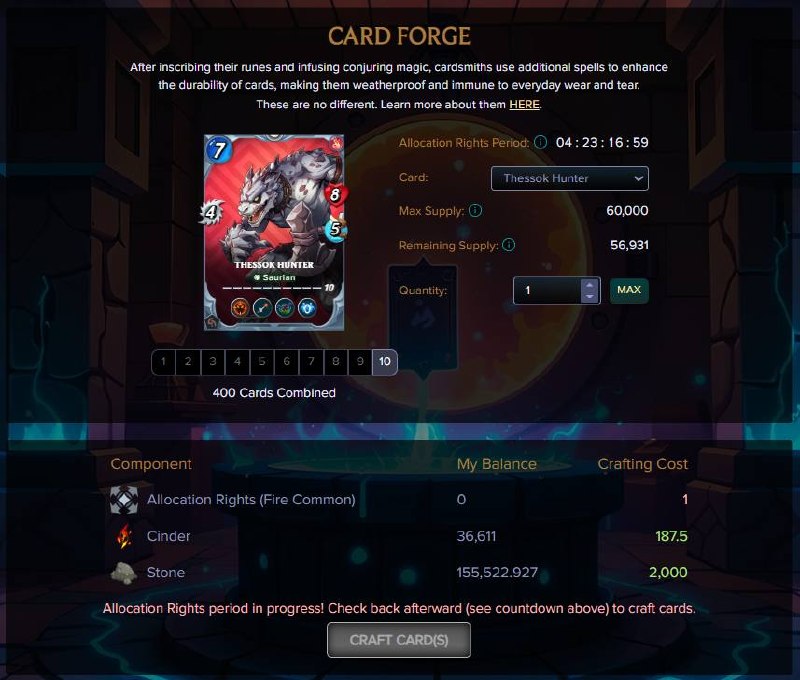The image size is (800, 680).
Task: Increase quantity with the up stepper arrow
Action: click(x=590, y=285)
